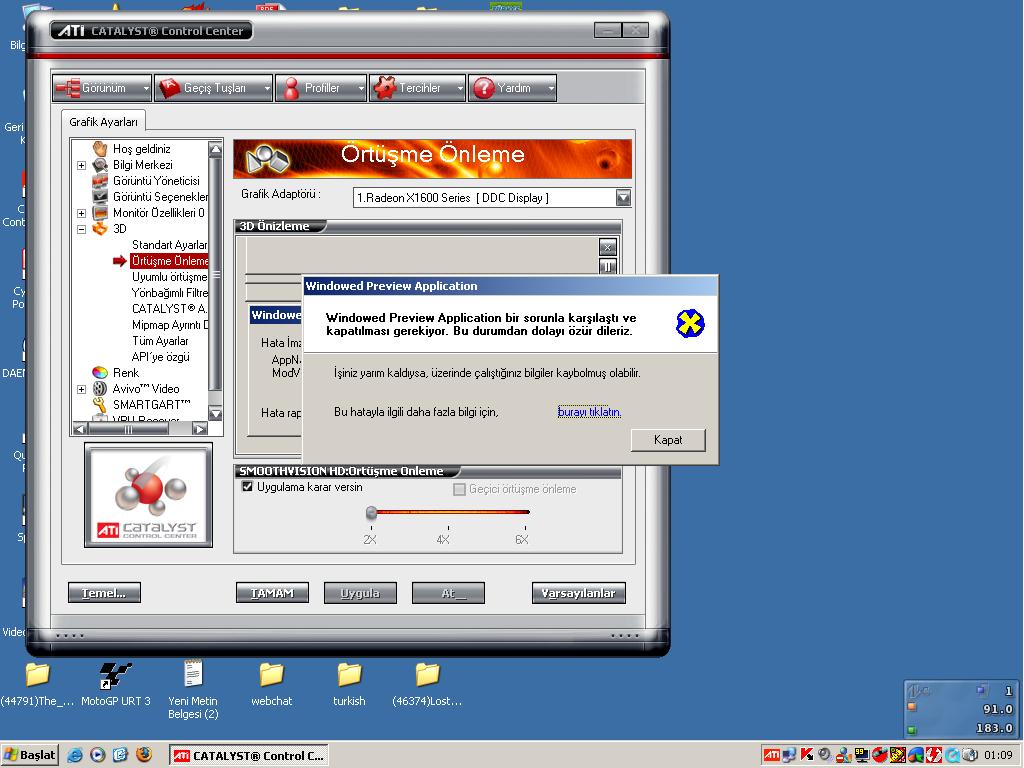This screenshot has height=768, width=1024.
Task: Follow the 'burayı tıklatın' link
Action: click(589, 412)
